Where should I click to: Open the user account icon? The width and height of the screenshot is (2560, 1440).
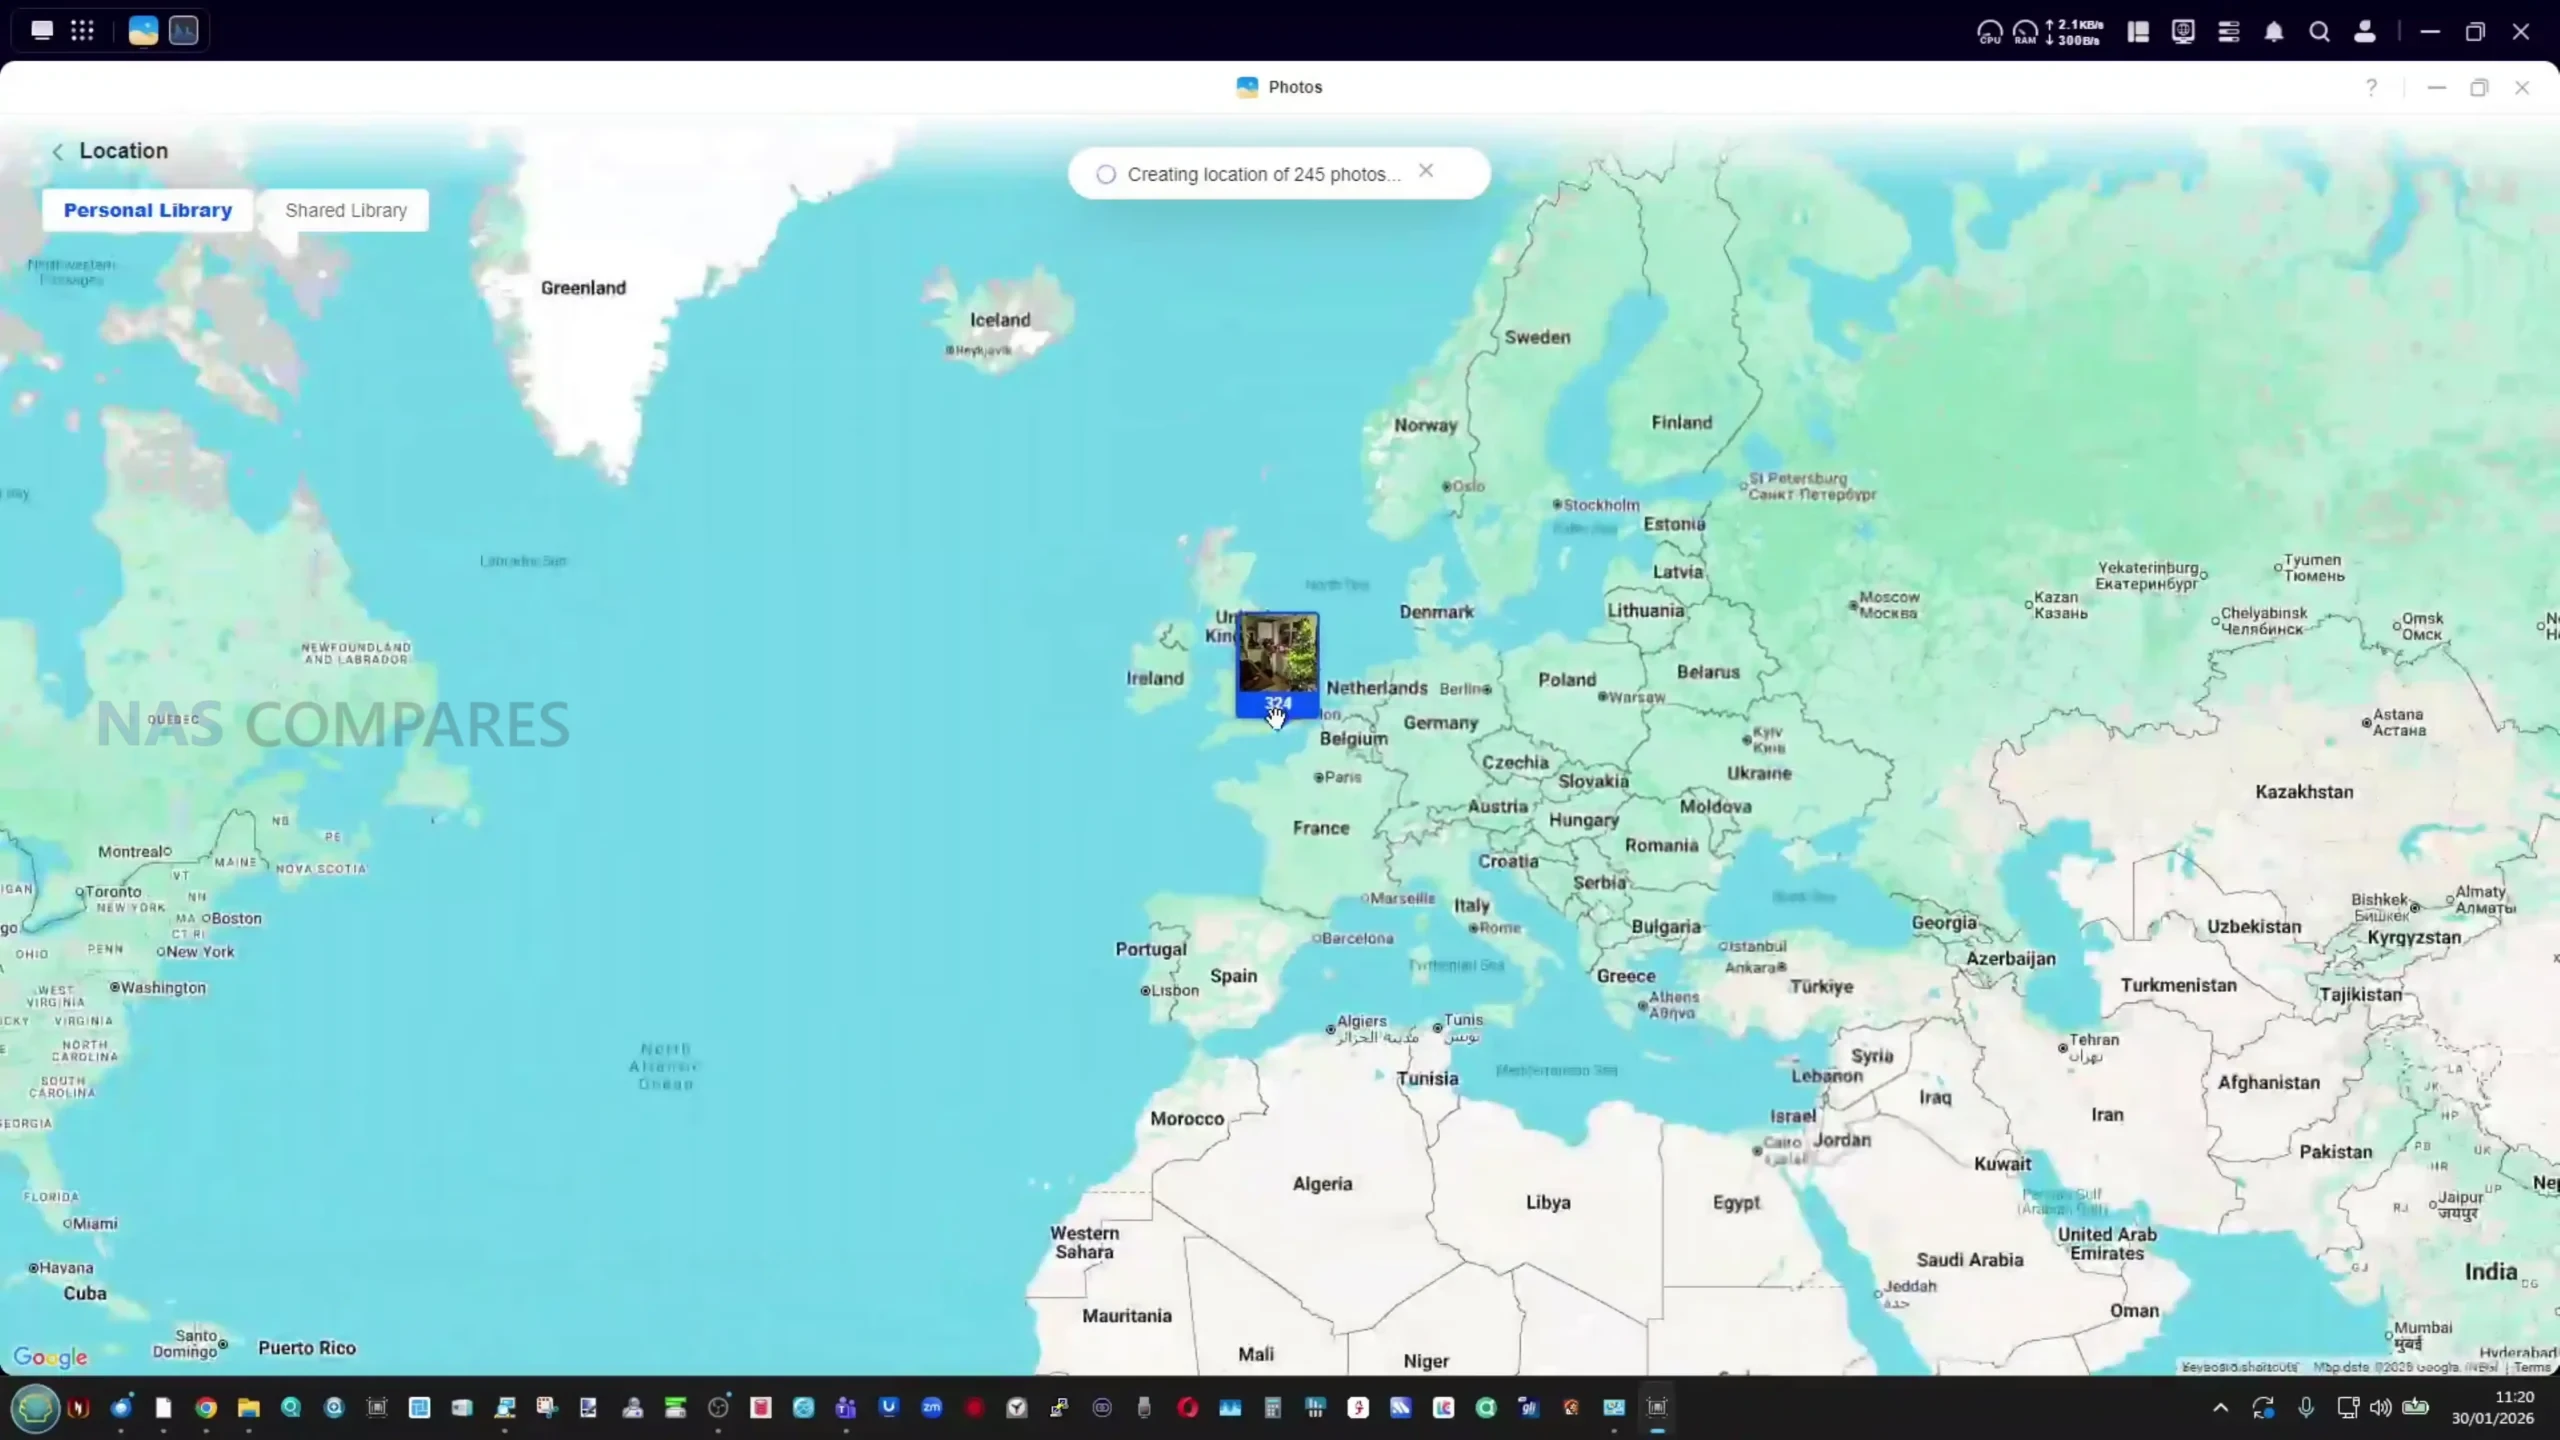tap(2365, 32)
